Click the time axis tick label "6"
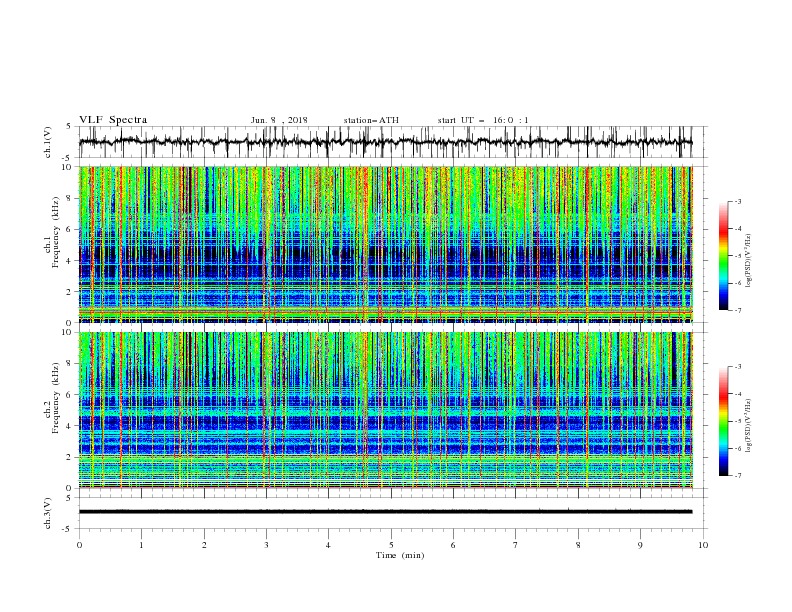 tap(453, 545)
